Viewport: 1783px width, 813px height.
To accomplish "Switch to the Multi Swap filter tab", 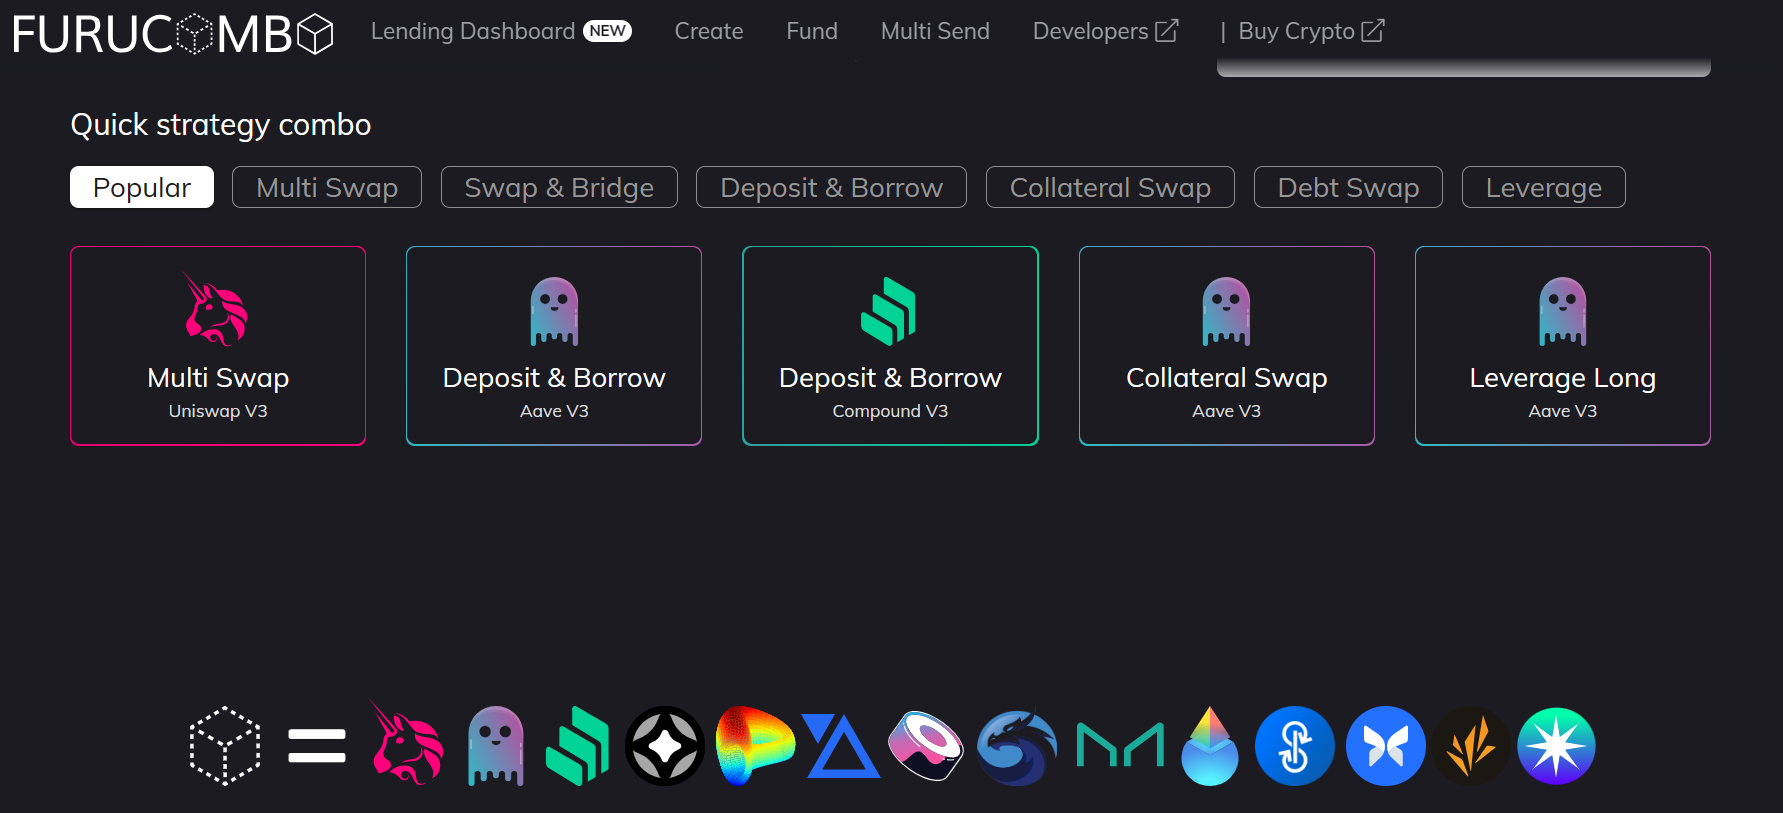I will point(327,187).
